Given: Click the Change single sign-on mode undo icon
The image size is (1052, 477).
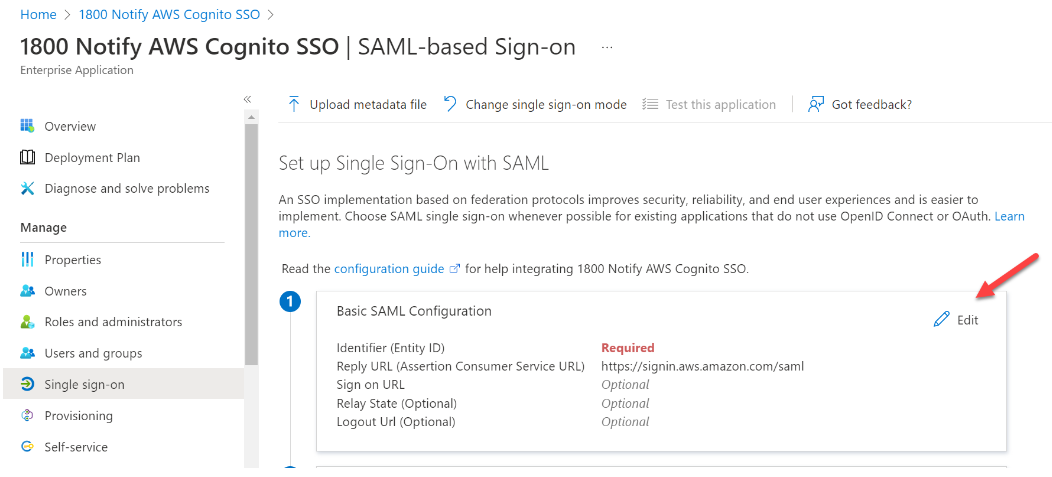Looking at the screenshot, I should tap(450, 104).
